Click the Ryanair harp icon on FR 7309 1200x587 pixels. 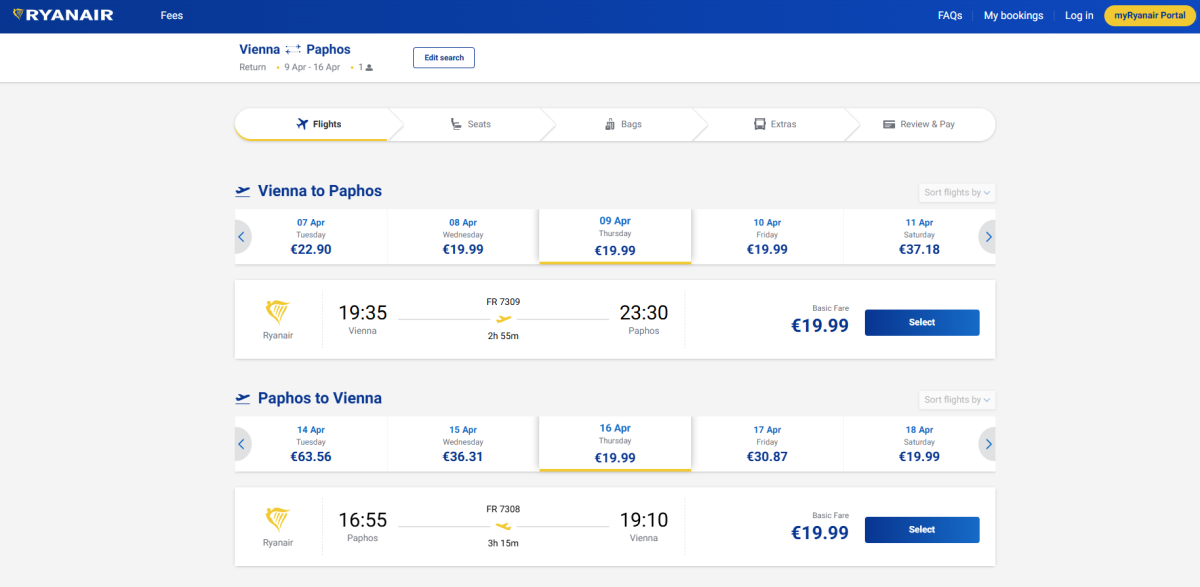point(278,312)
